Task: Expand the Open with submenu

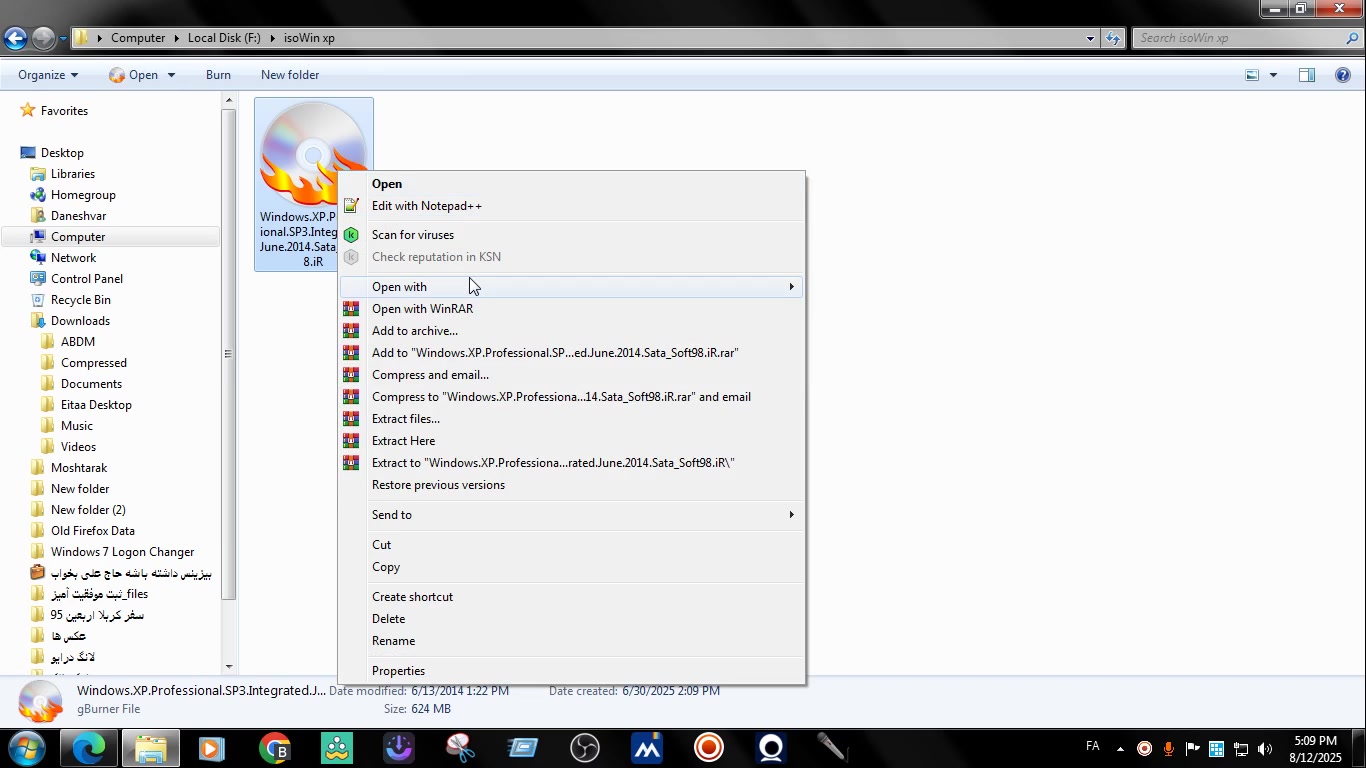Action: pos(572,287)
